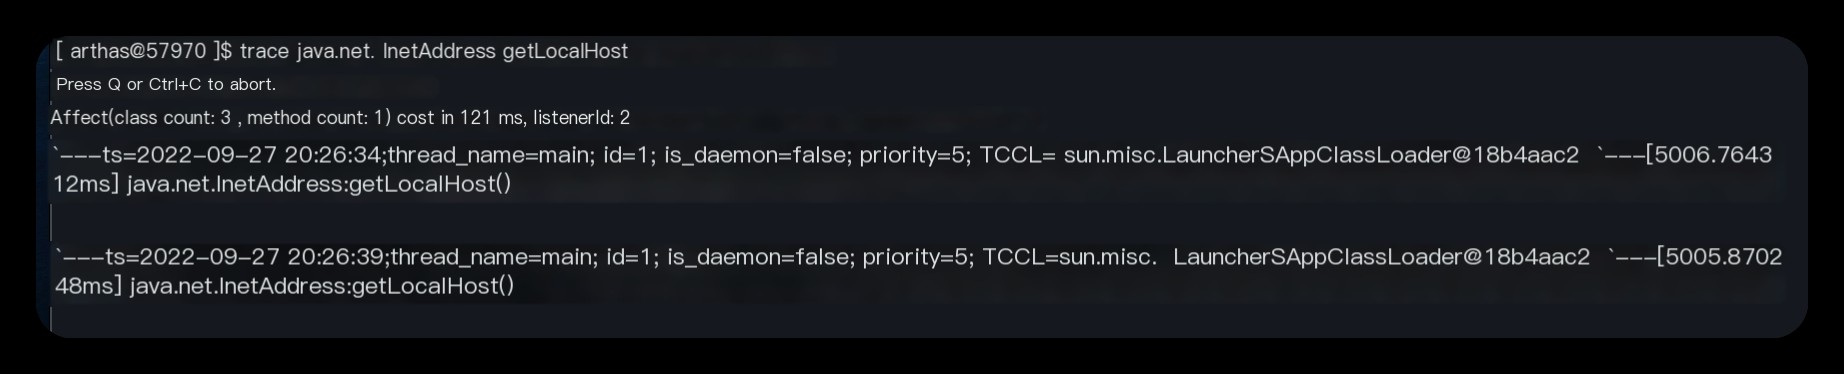The image size is (1844, 374).
Task: Click the first is_daemon=false text
Action: point(755,155)
